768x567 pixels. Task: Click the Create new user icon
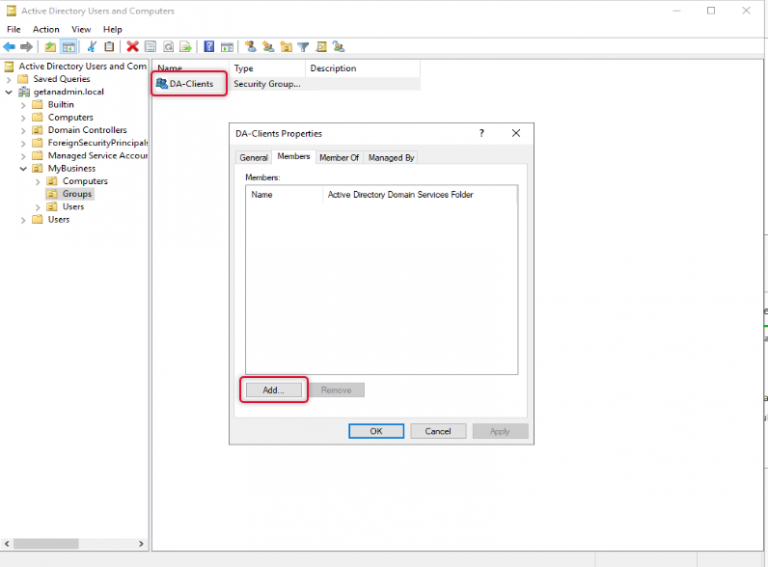(x=250, y=47)
